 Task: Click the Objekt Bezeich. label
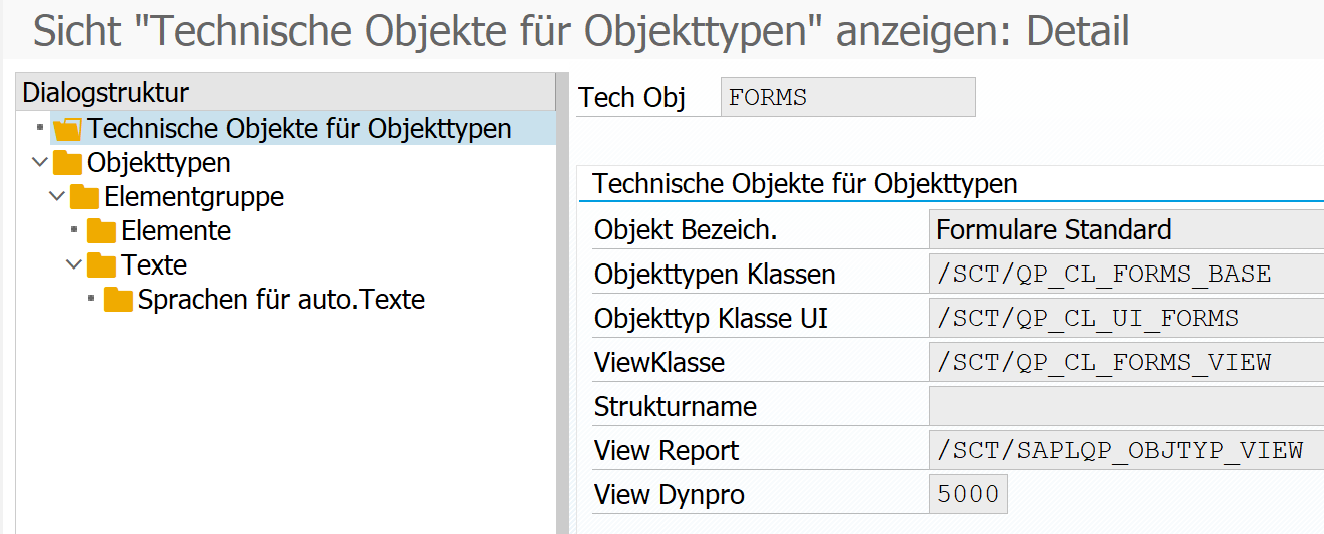pos(685,230)
